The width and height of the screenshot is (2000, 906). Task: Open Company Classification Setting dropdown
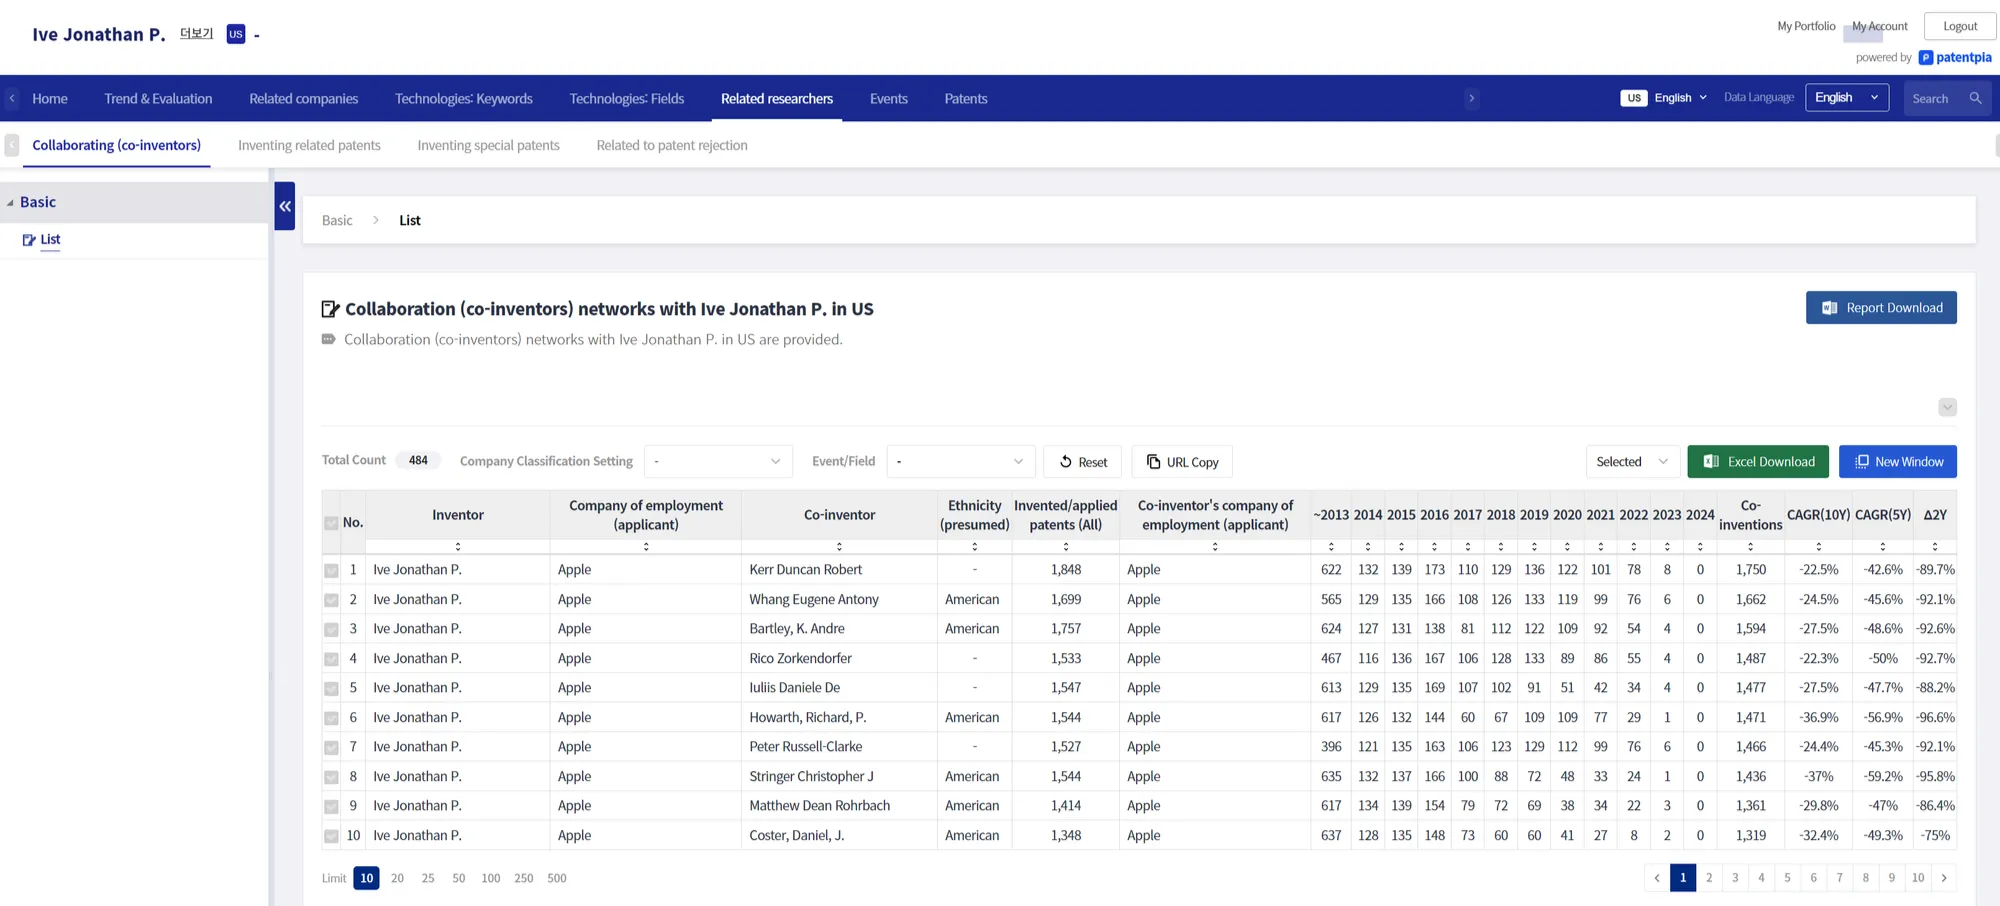pyautogui.click(x=718, y=461)
